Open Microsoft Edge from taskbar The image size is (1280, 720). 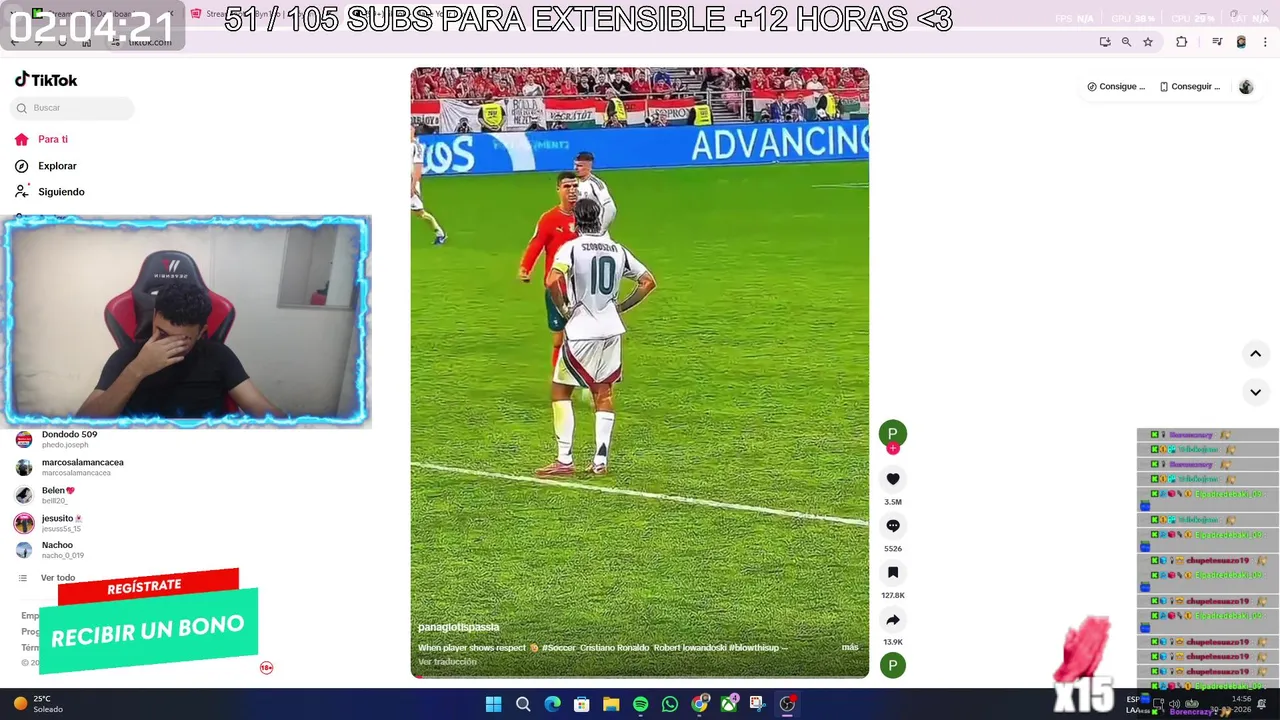pos(552,705)
